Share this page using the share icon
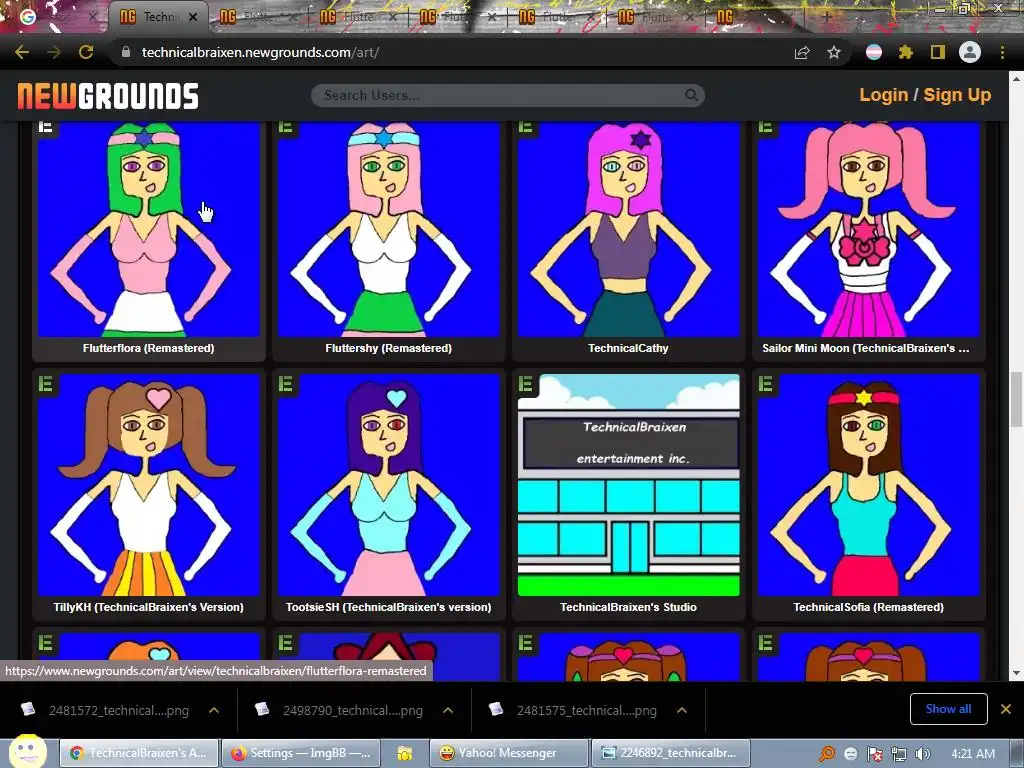 point(802,52)
